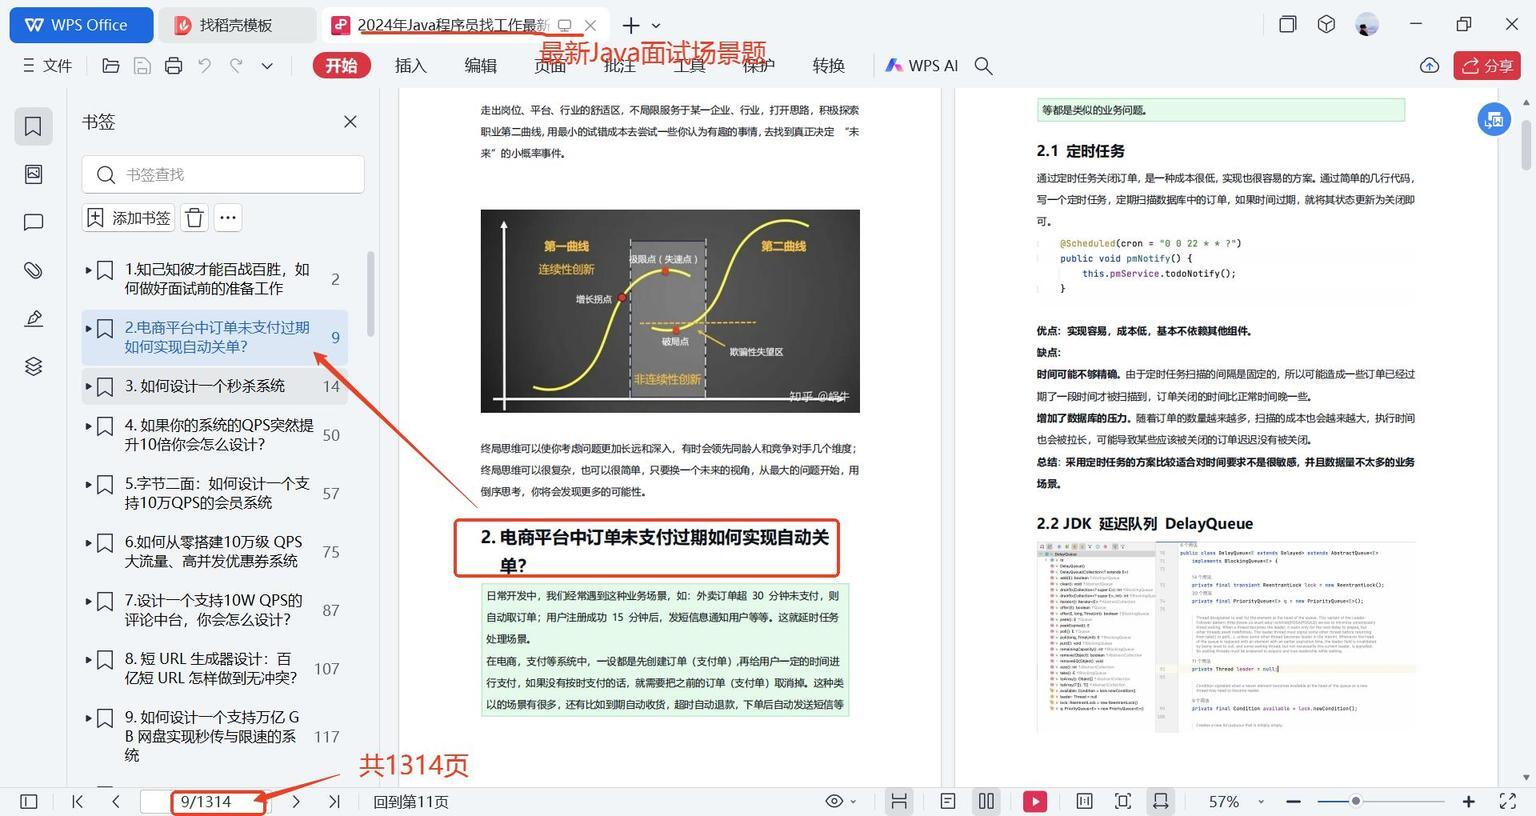Enable single page view mode

coord(948,801)
